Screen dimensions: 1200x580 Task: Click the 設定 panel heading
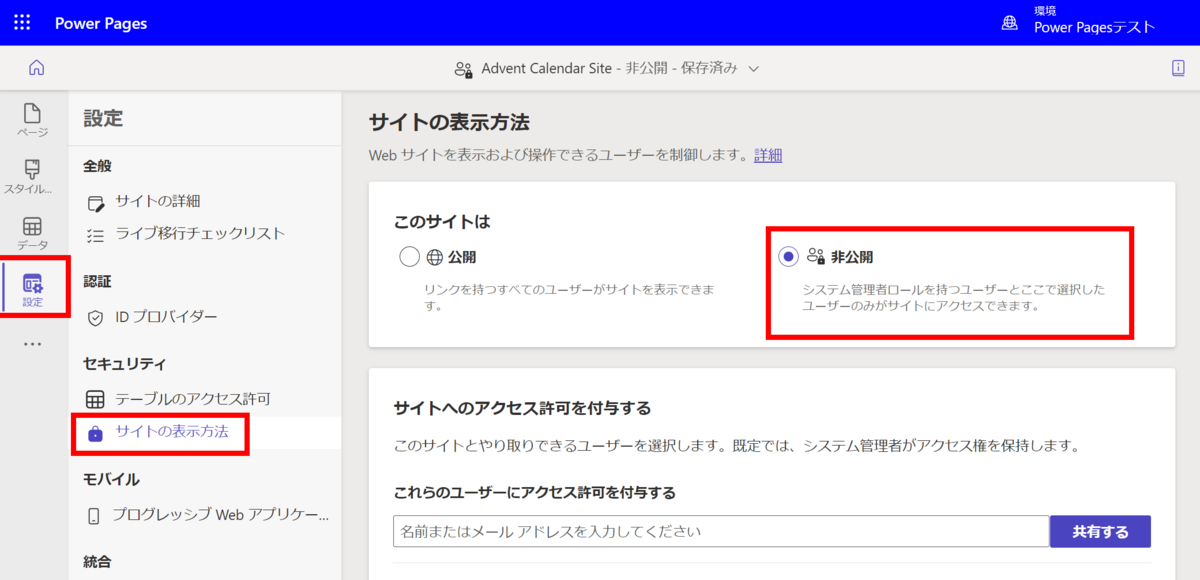[103, 118]
